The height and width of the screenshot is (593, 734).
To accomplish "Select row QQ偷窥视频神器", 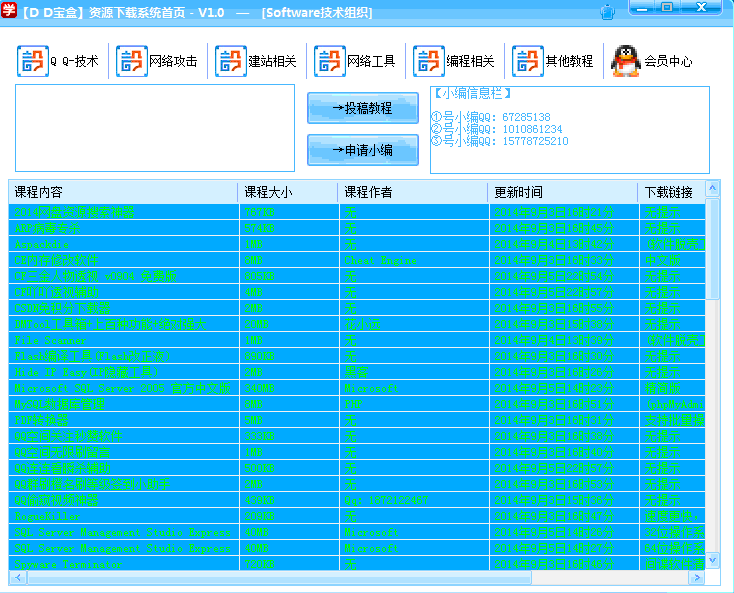I will coord(357,500).
